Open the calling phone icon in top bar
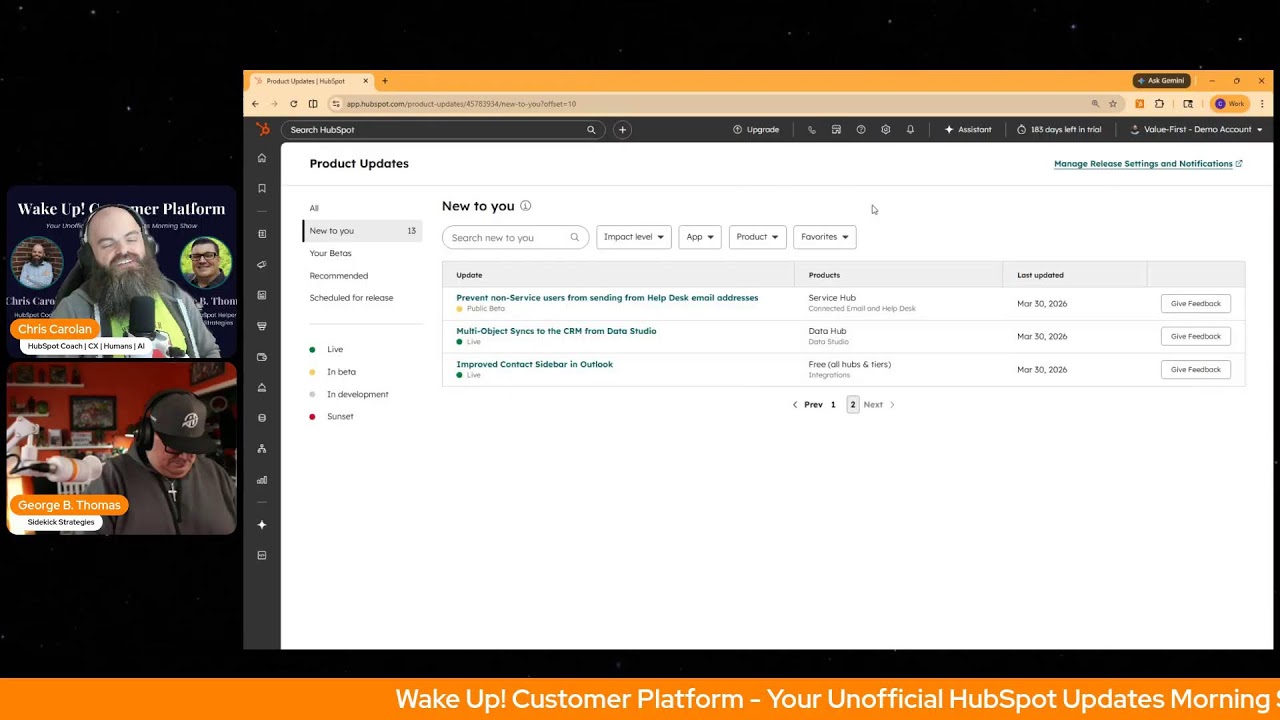 [x=811, y=129]
